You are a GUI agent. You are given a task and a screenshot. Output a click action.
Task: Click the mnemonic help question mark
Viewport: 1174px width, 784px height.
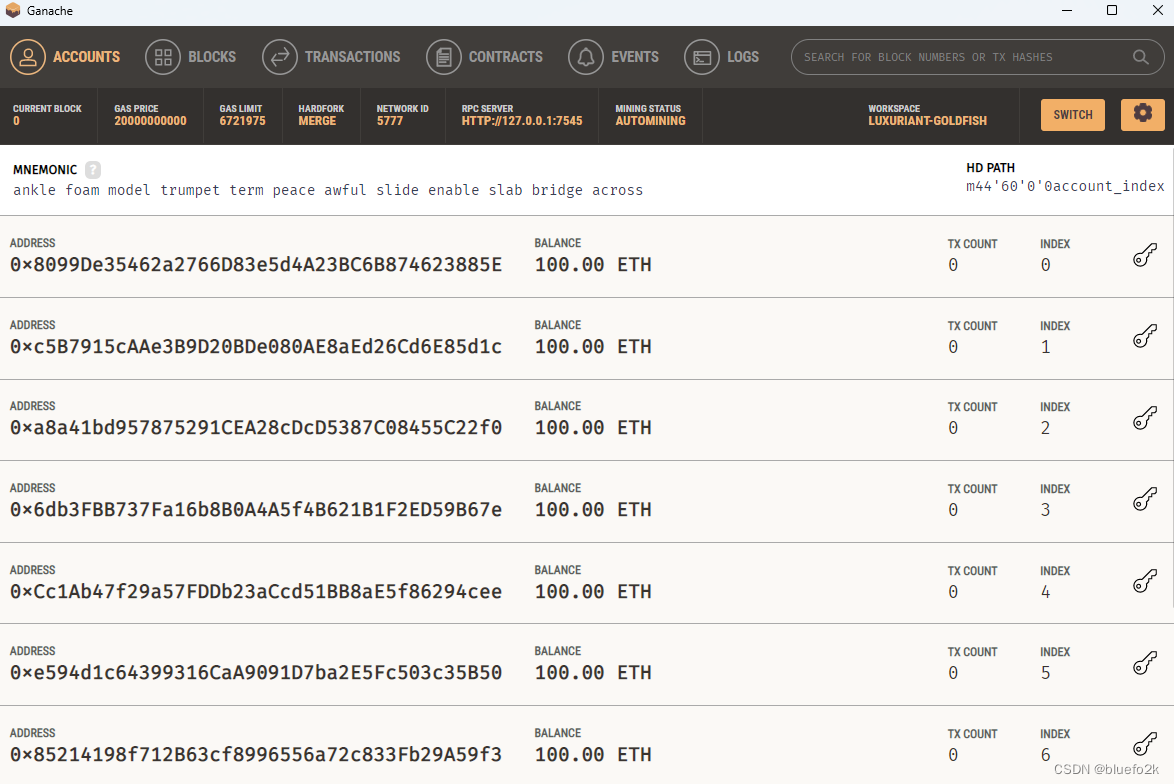click(x=93, y=170)
